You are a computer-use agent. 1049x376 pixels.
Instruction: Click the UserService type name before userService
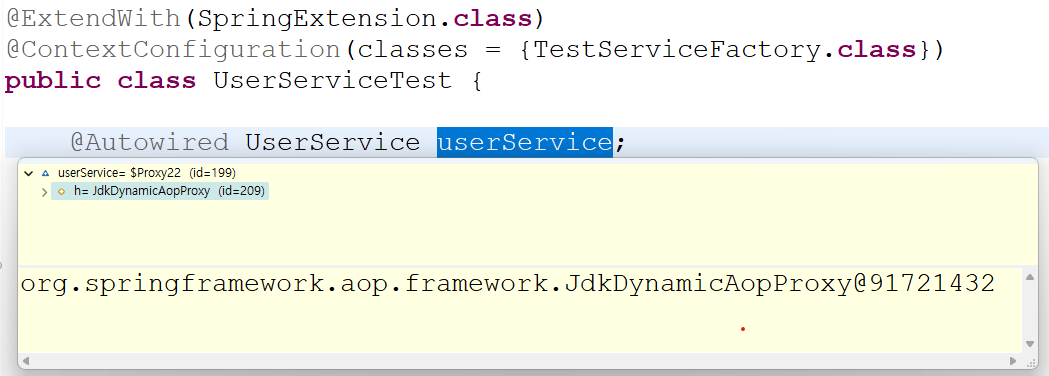tap(332, 143)
